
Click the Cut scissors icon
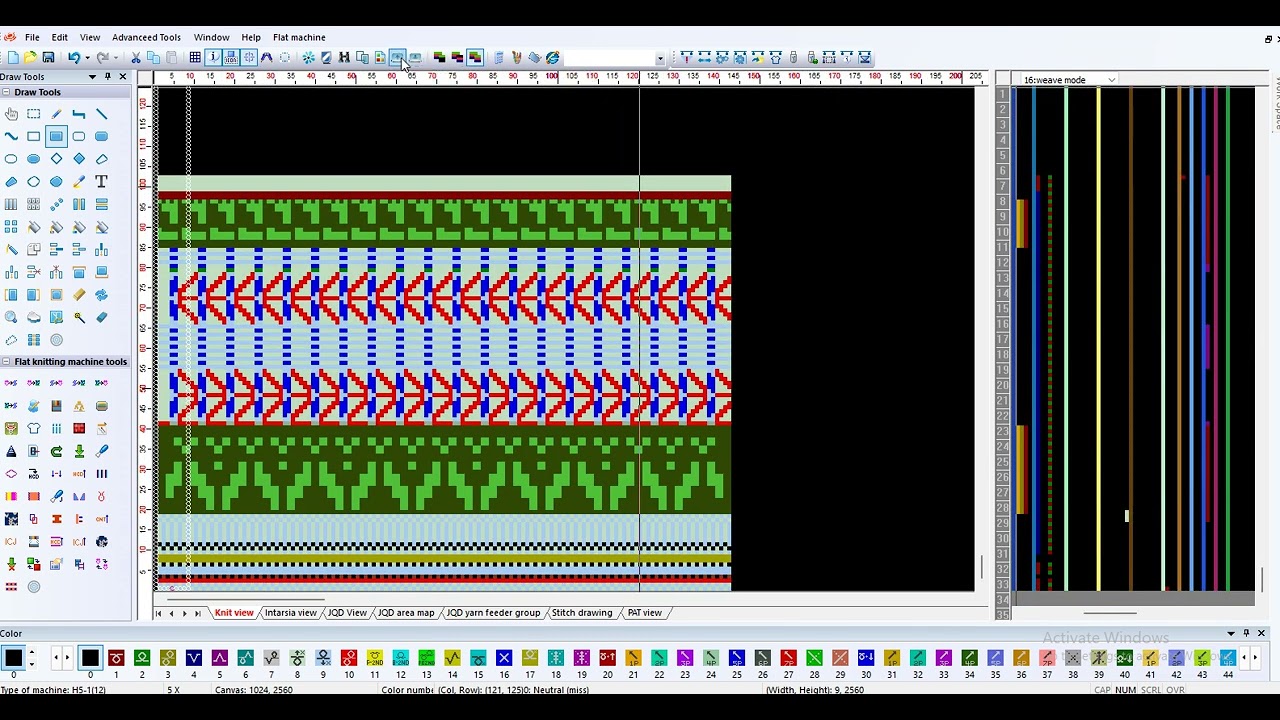tap(135, 58)
